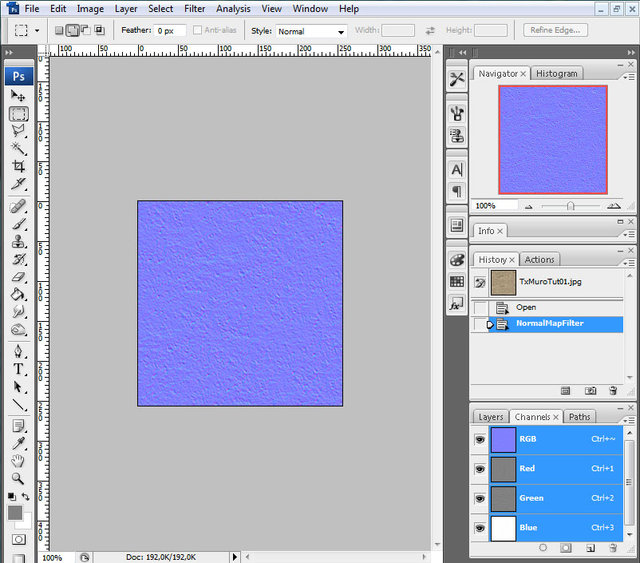The image size is (640, 563).
Task: Select the Hand tool
Action: coord(18,461)
